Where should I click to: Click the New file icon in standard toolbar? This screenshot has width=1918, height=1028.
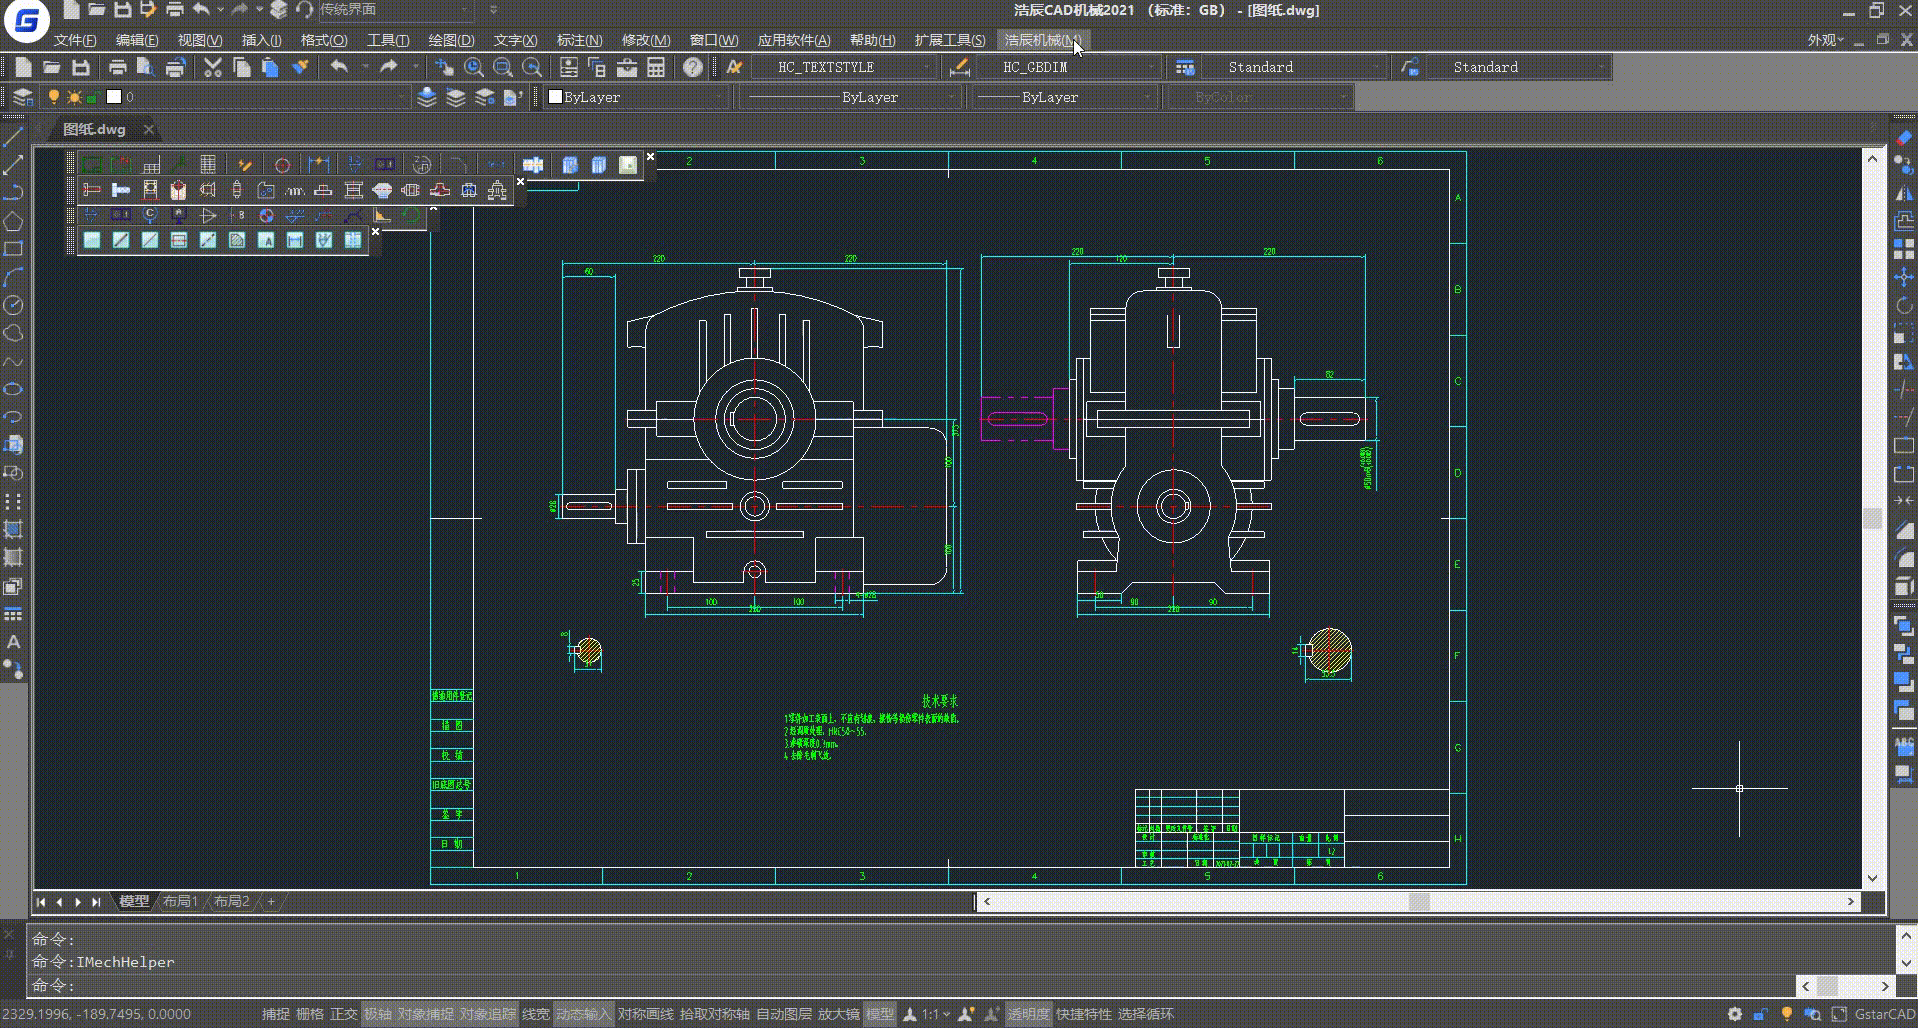coord(23,67)
